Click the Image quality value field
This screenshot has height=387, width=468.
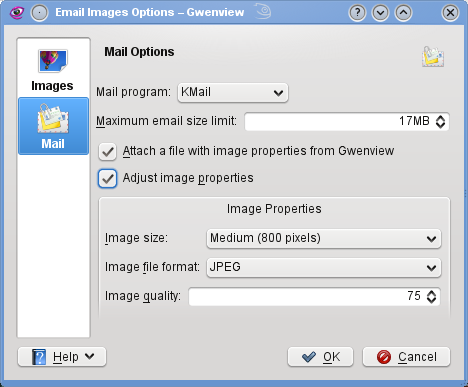coord(314,296)
